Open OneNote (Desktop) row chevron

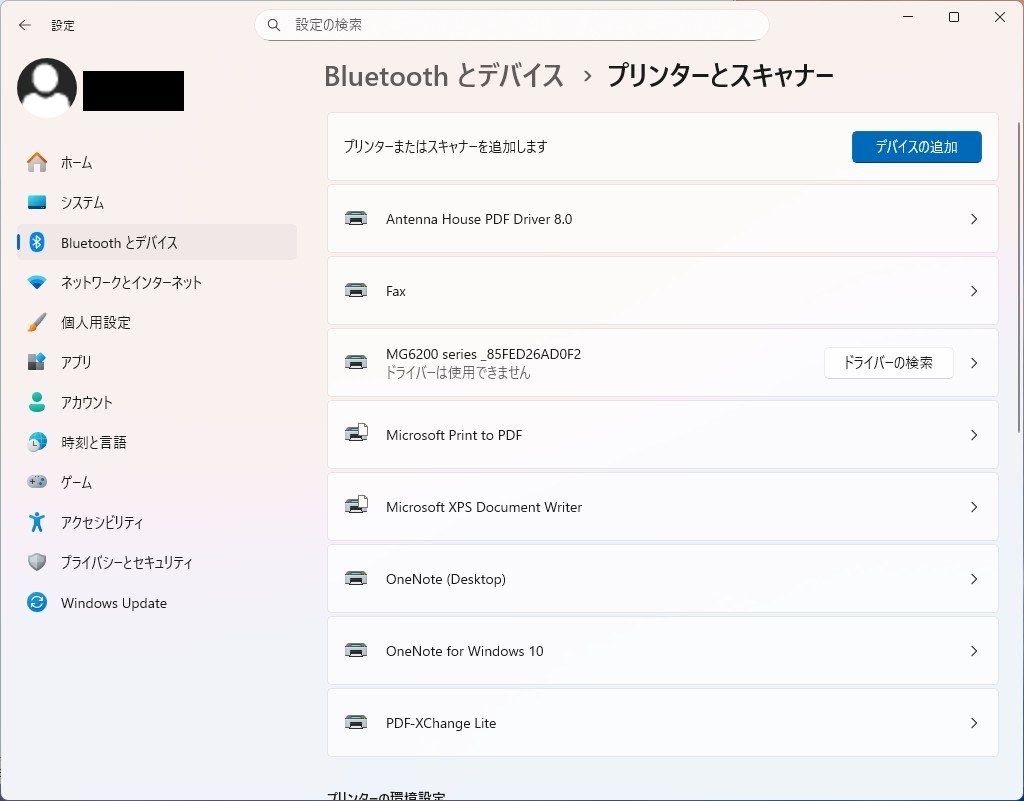(x=974, y=578)
